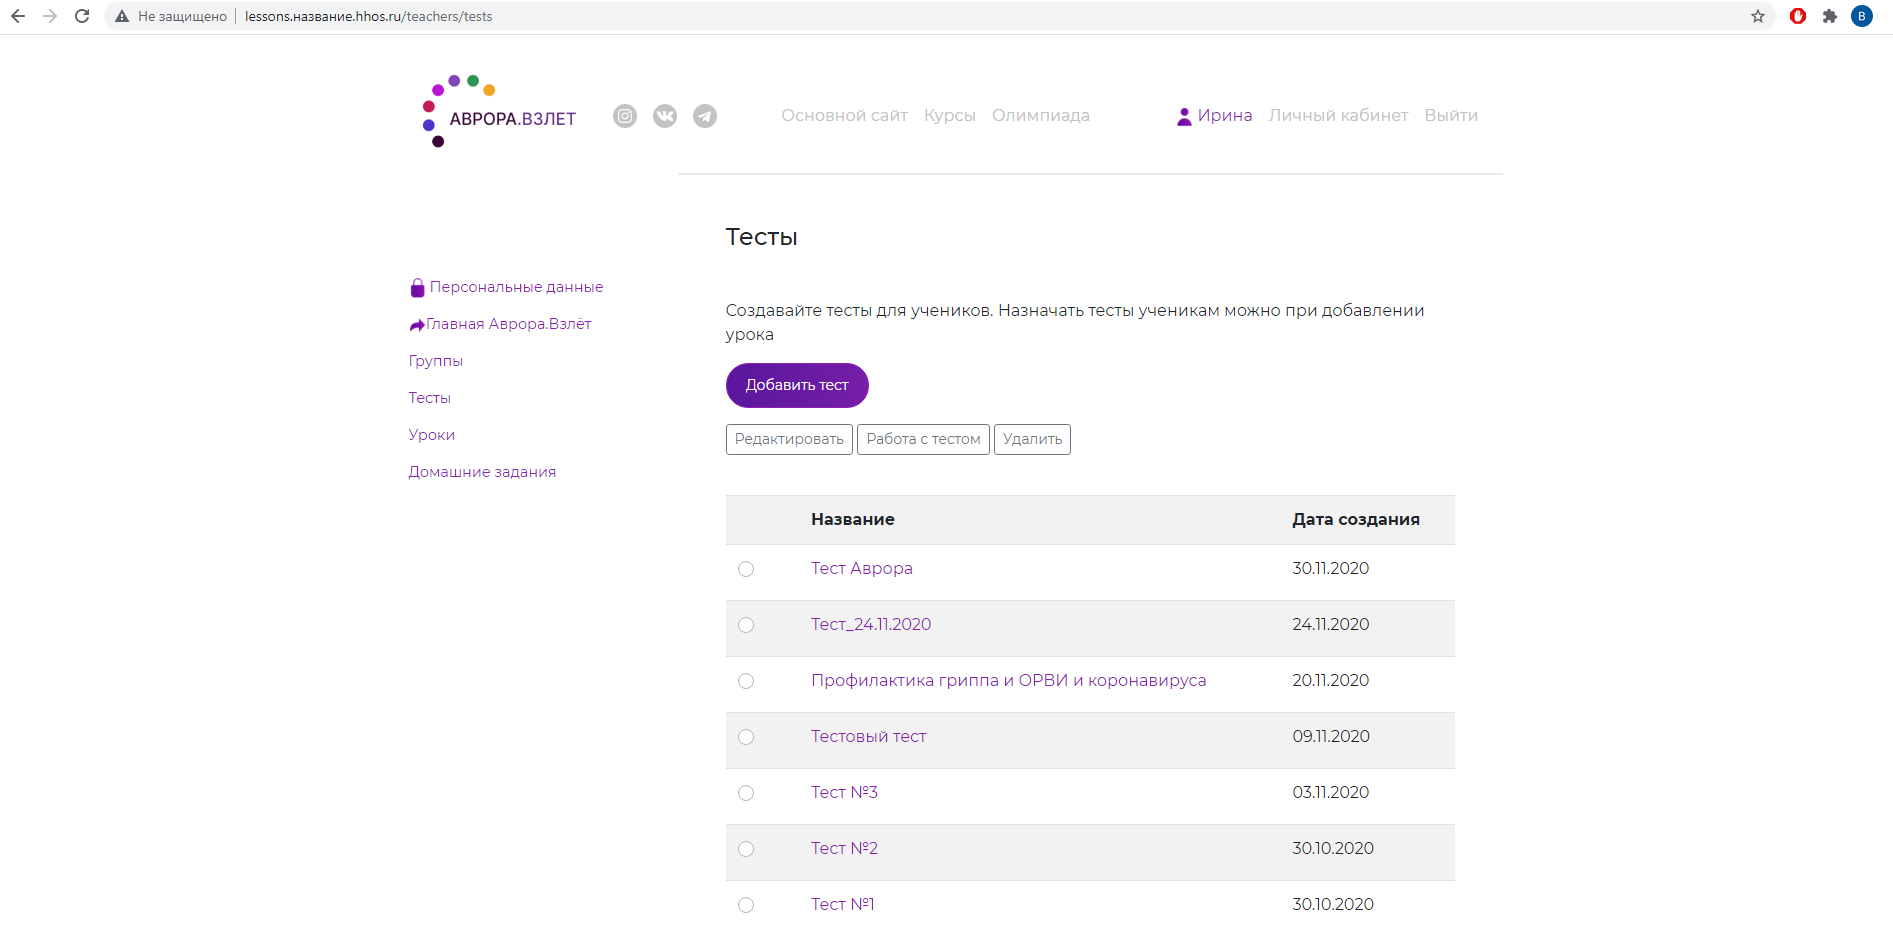Image resolution: width=1893 pixels, height=942 pixels.
Task: Click the Удалить button
Action: click(1031, 439)
